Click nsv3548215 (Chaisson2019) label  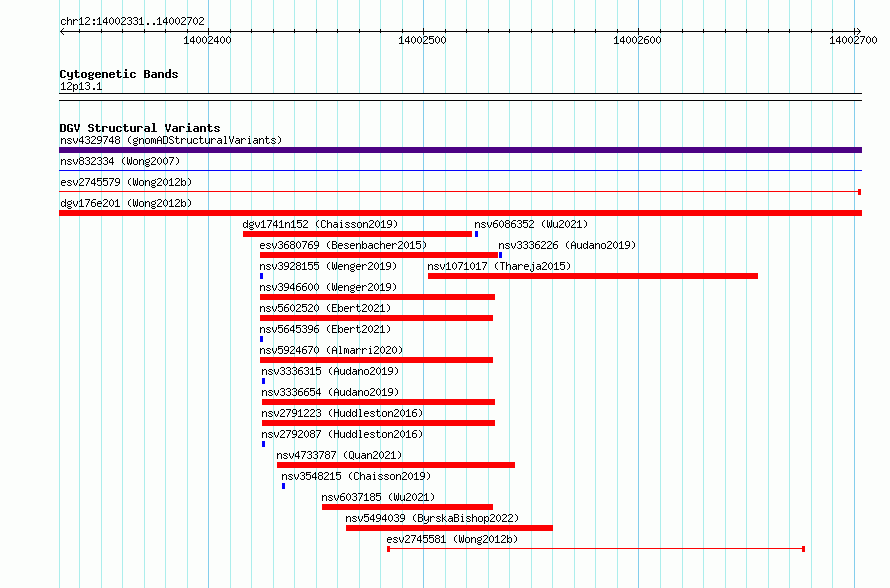point(356,476)
